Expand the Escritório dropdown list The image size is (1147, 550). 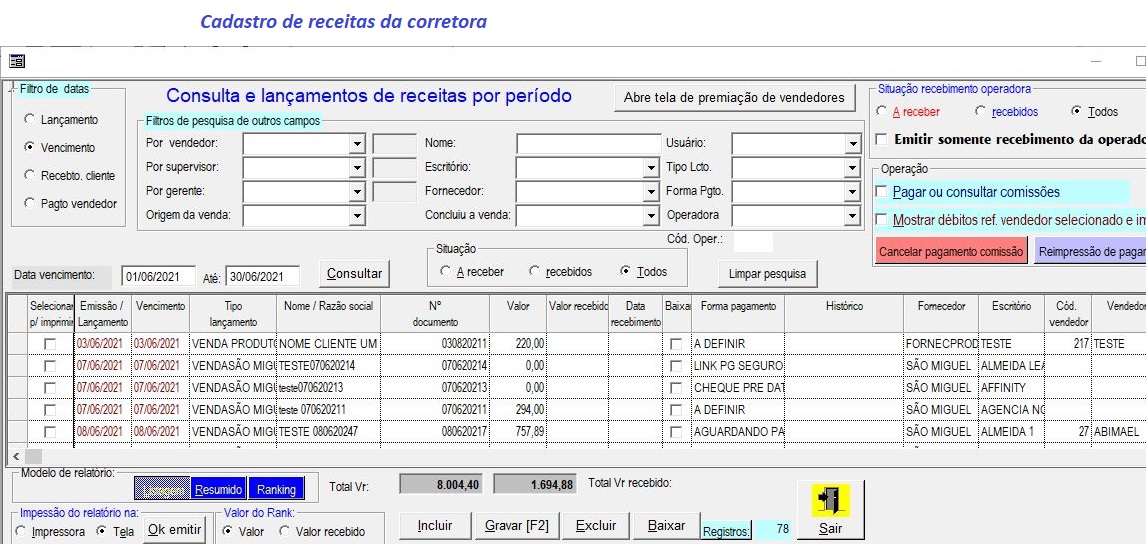click(651, 167)
